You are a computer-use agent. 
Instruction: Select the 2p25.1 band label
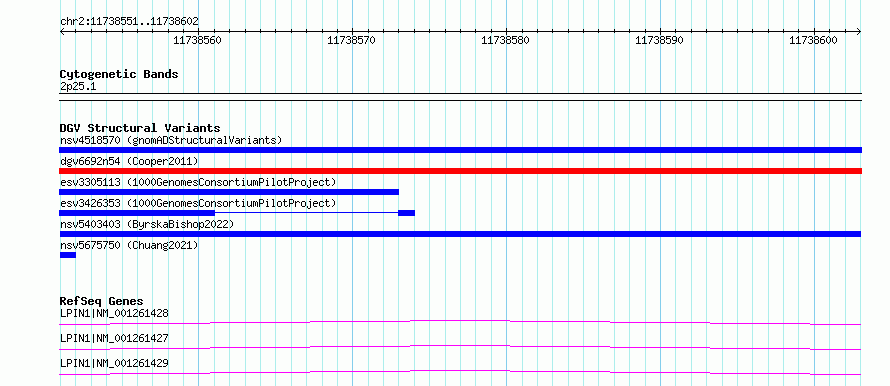pyautogui.click(x=78, y=86)
